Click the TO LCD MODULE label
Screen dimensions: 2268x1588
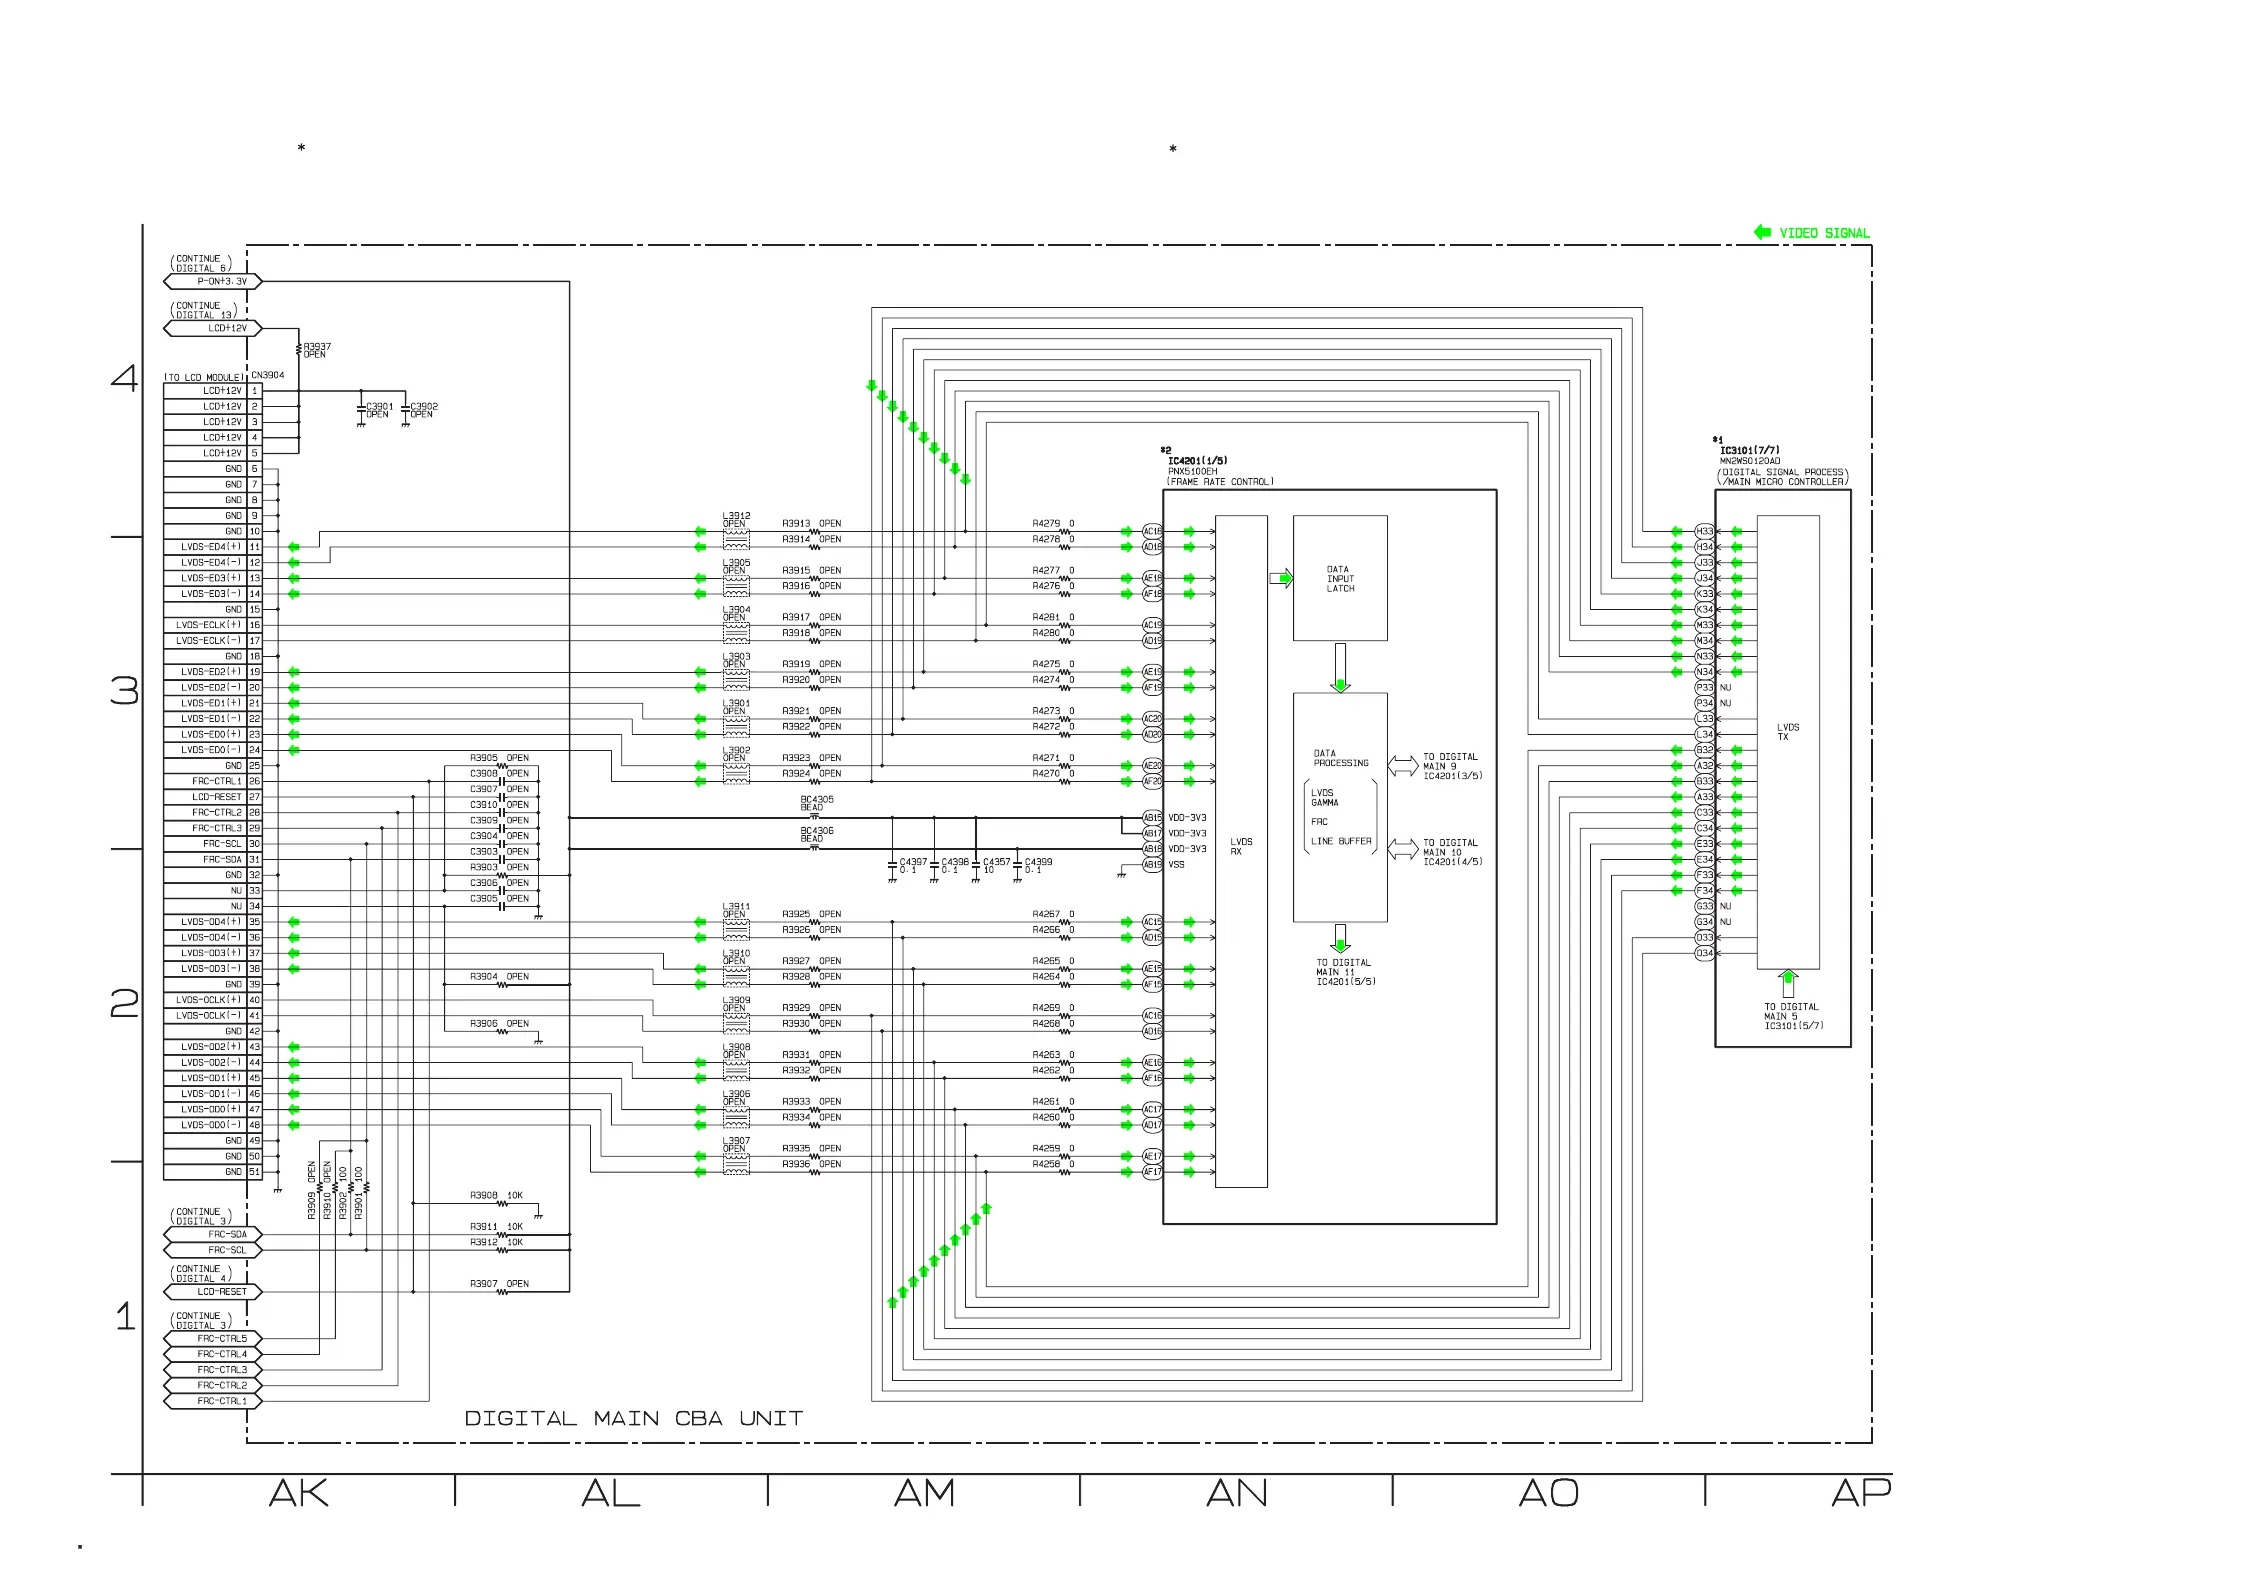pyautogui.click(x=205, y=378)
